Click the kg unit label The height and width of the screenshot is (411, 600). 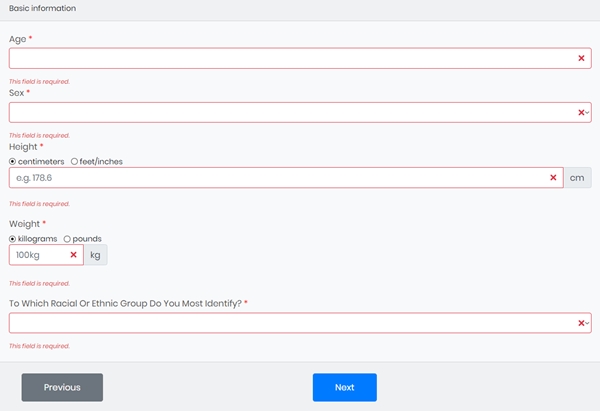[95, 255]
